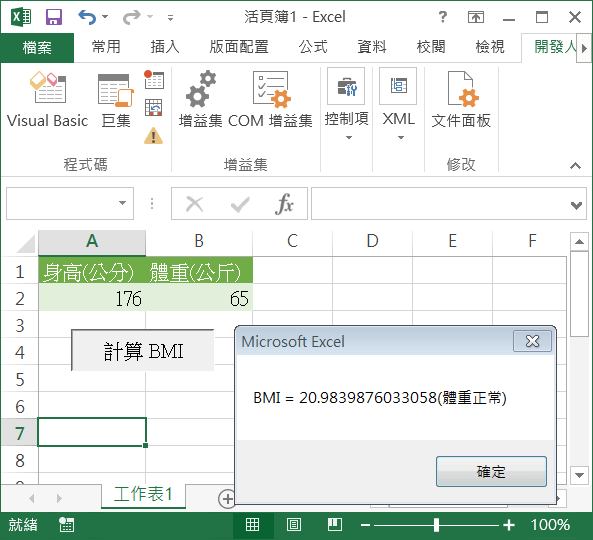The height and width of the screenshot is (540, 593).
Task: Switch to Page Layout view
Action: [294, 525]
